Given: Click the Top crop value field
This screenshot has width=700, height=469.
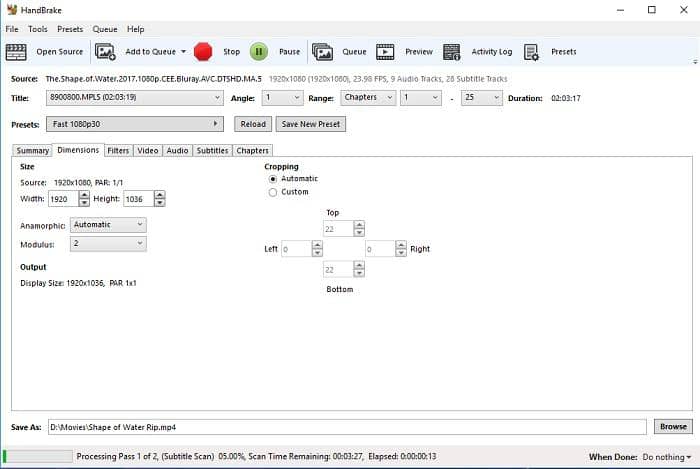Looking at the screenshot, I should (x=338, y=228).
